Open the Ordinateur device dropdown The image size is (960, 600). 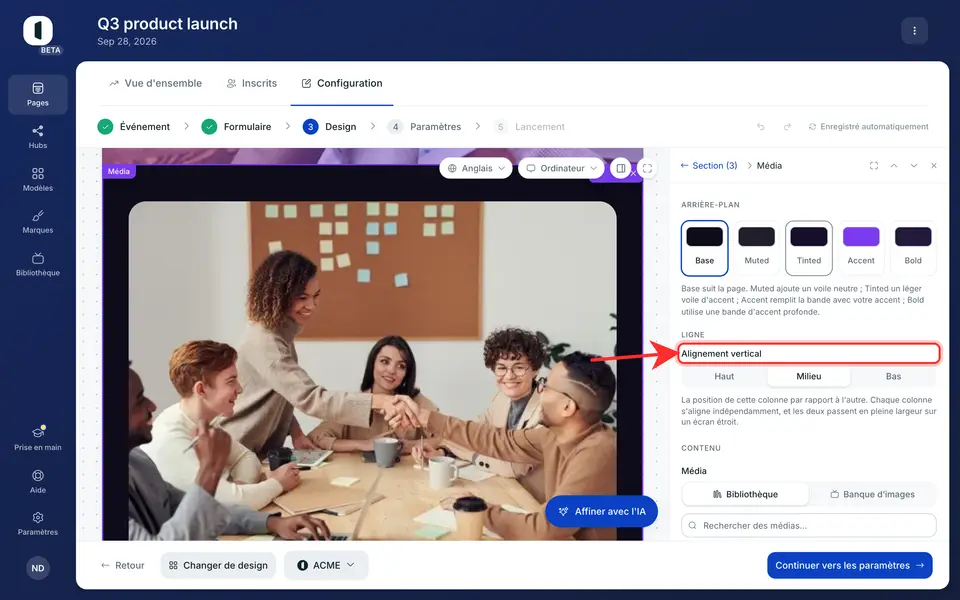click(561, 168)
